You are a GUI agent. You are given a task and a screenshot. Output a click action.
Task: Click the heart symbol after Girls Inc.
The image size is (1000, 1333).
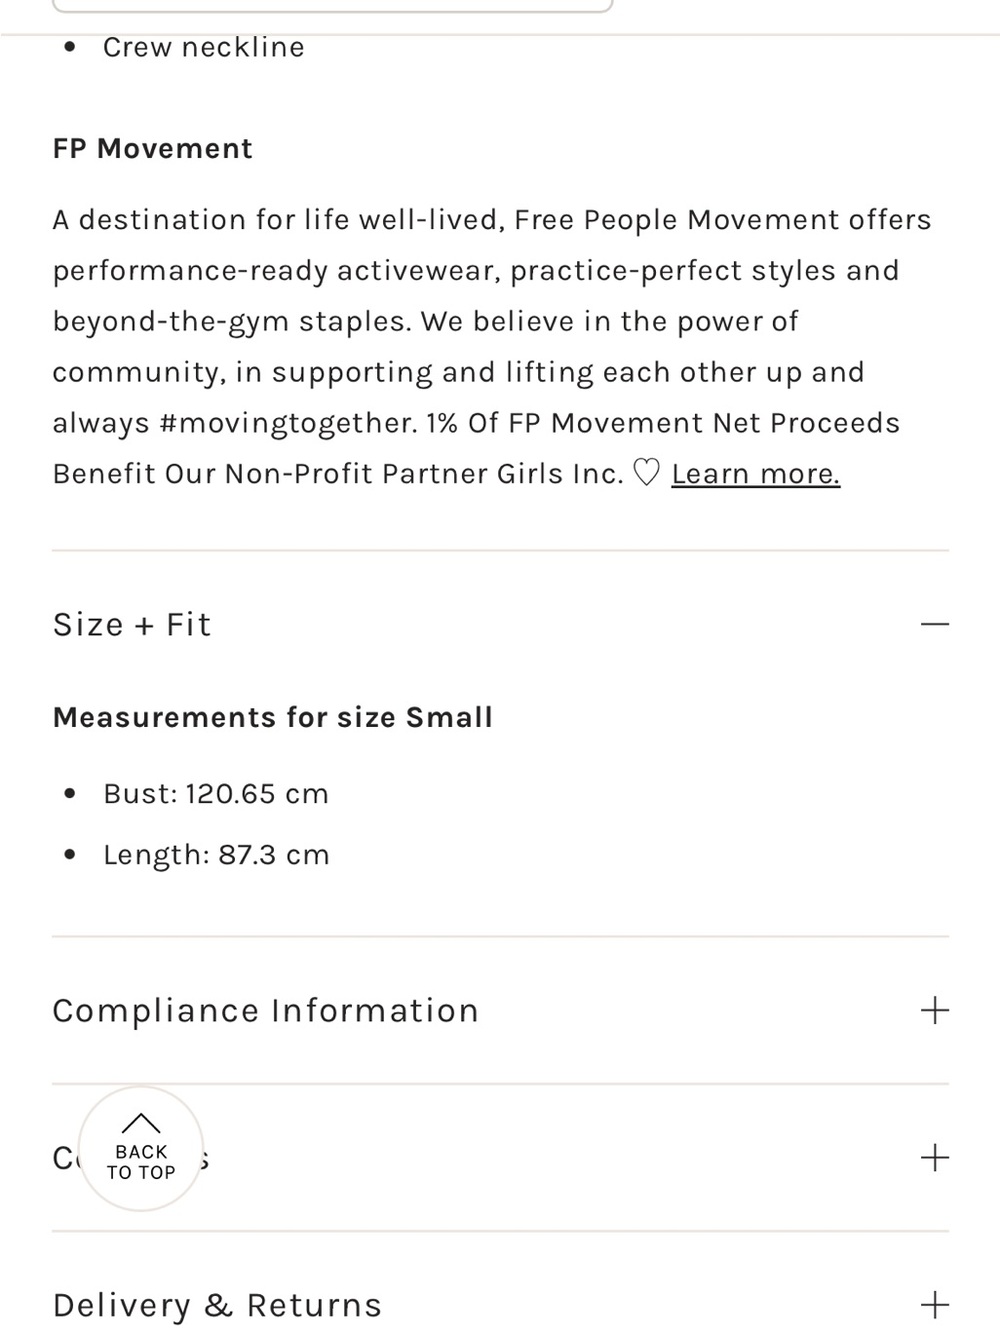[x=647, y=472]
